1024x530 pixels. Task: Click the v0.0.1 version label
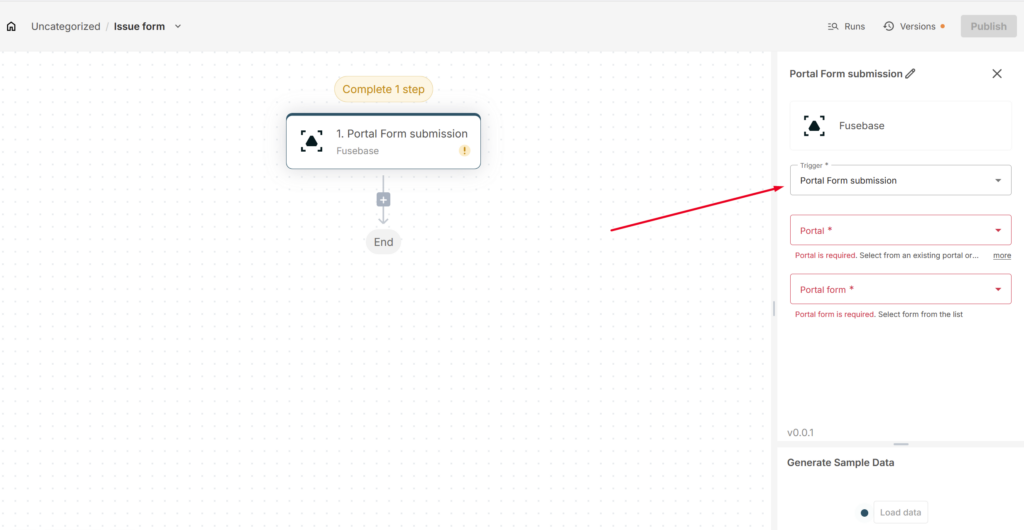(800, 433)
